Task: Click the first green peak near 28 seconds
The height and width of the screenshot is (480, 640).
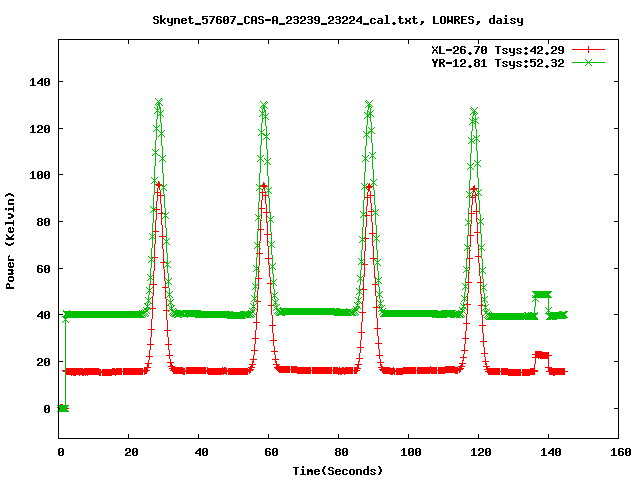Action: 159,102
